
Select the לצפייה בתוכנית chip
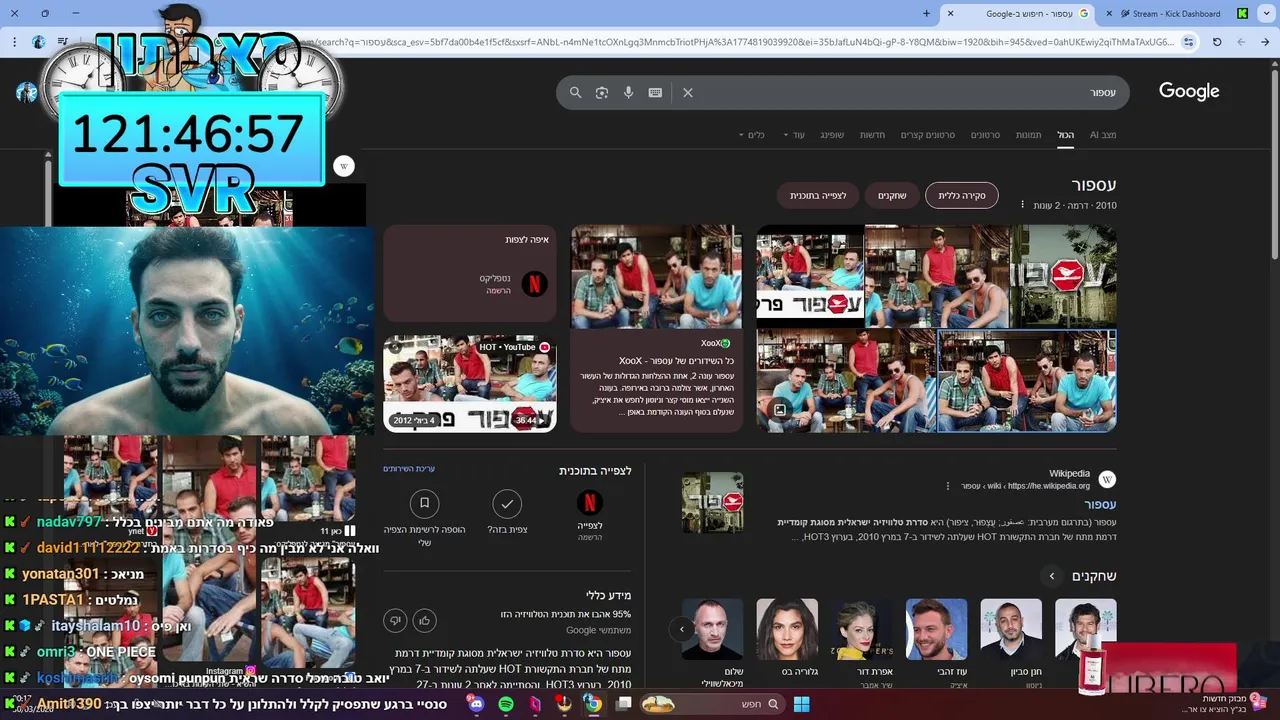click(818, 195)
